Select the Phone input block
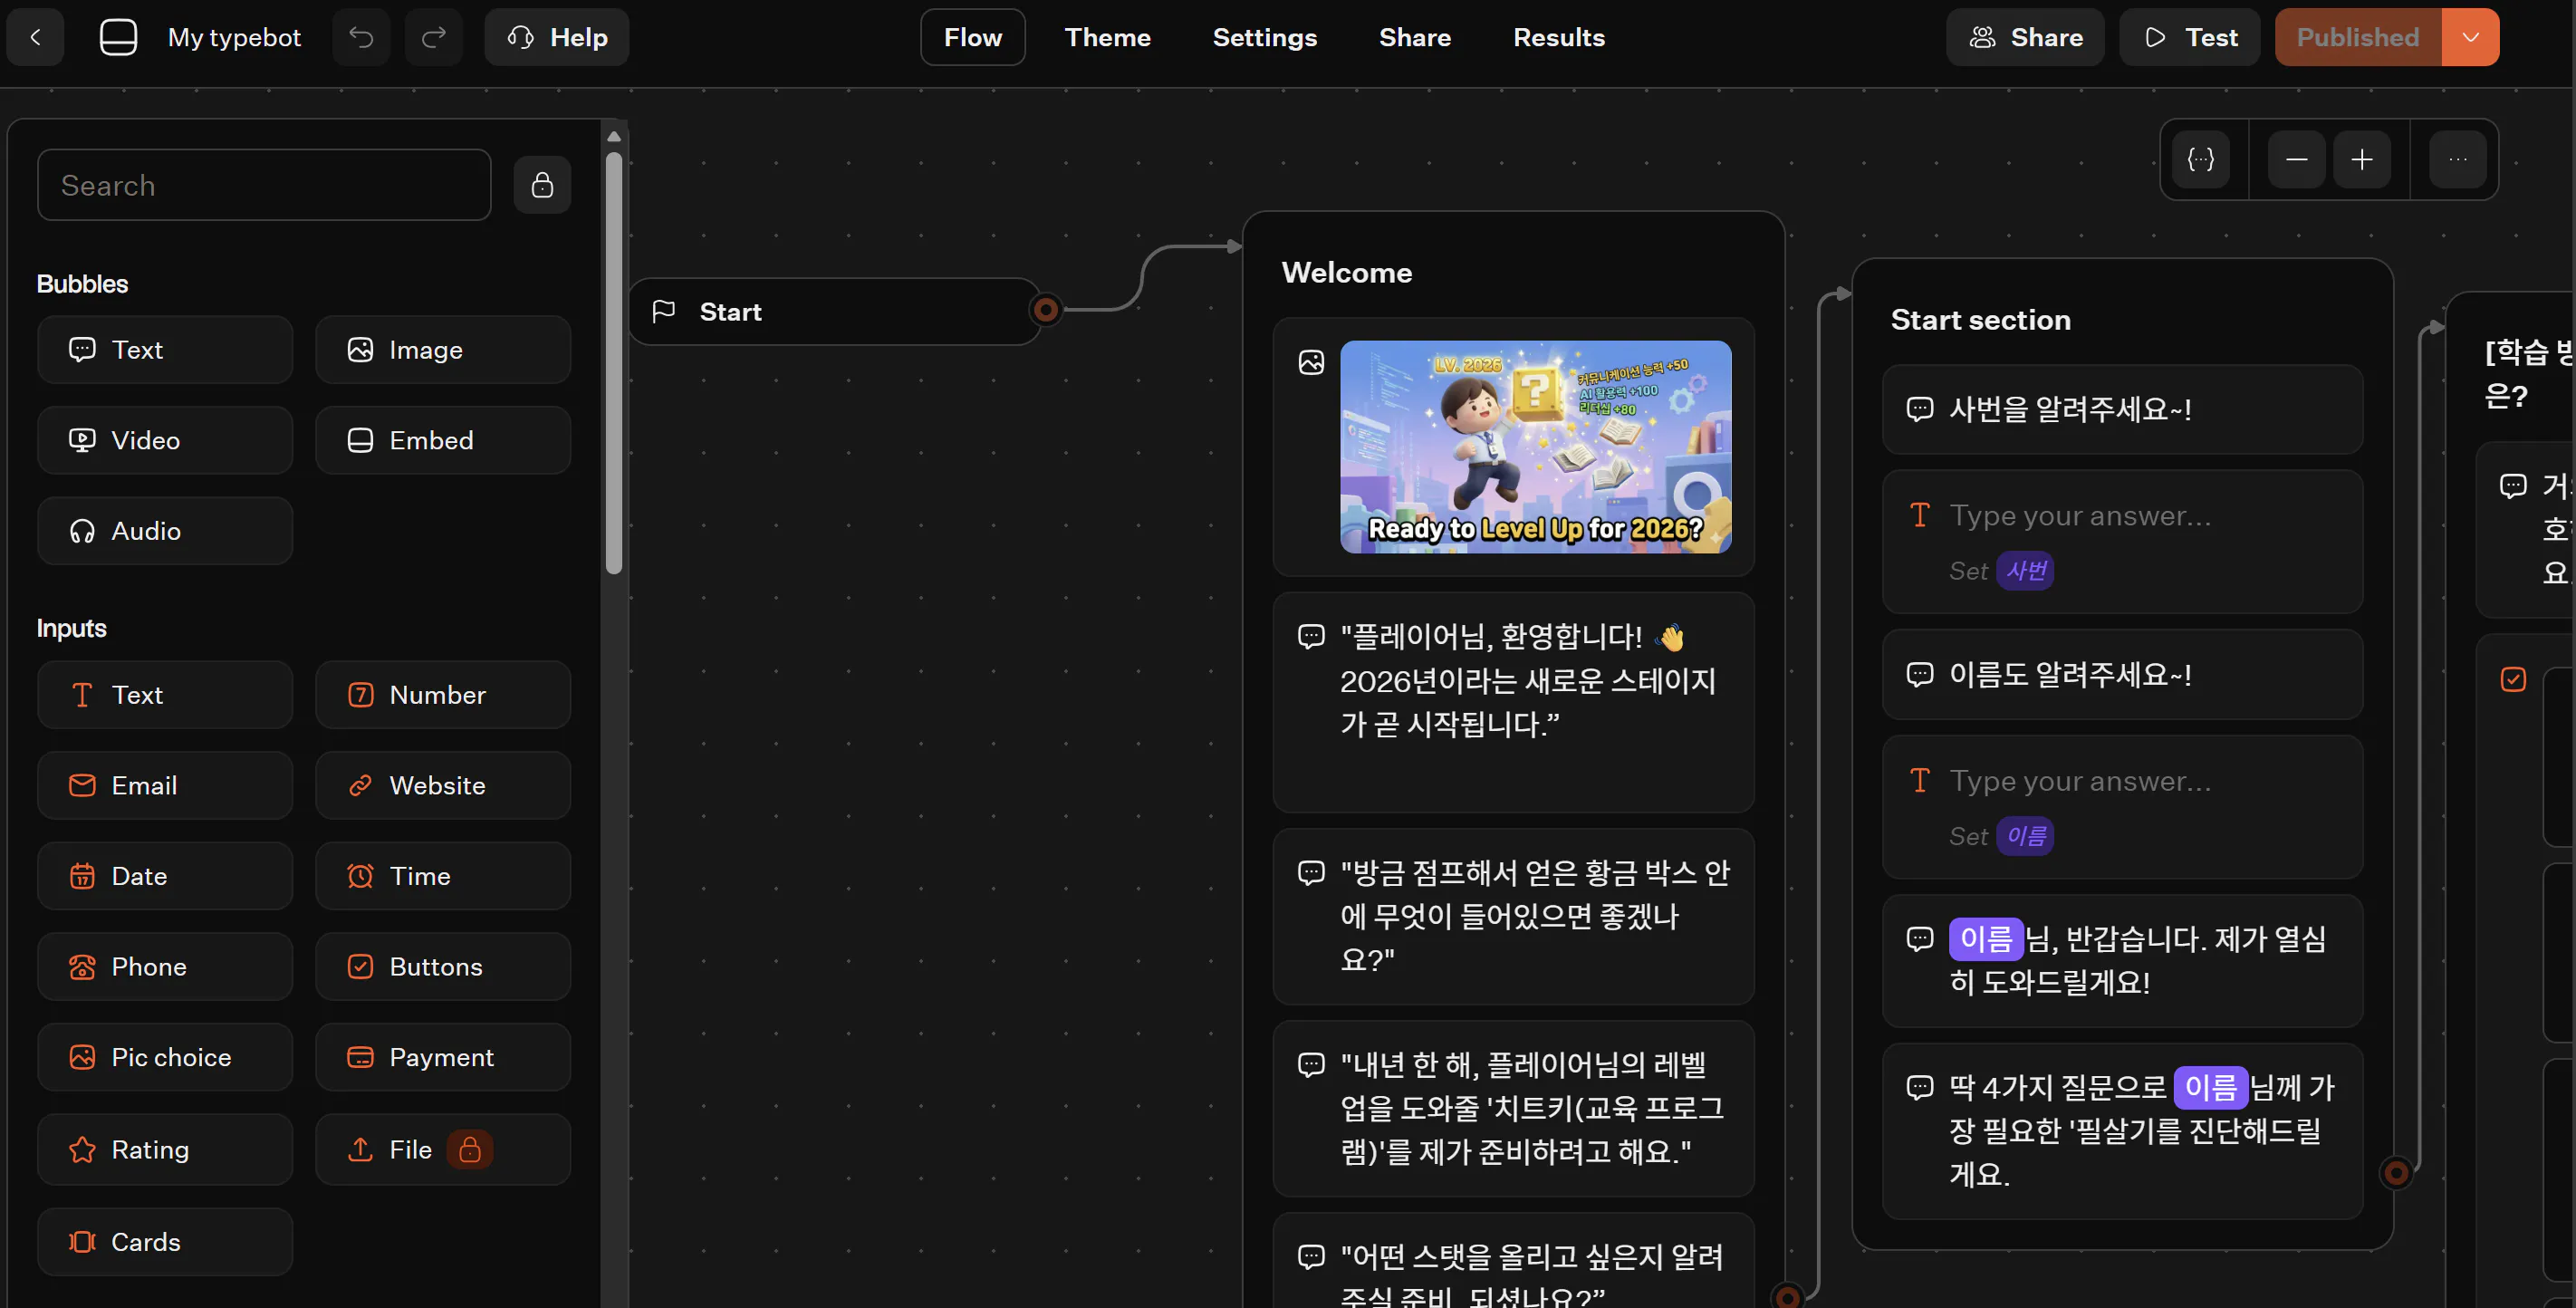This screenshot has height=1308, width=2576. click(165, 967)
